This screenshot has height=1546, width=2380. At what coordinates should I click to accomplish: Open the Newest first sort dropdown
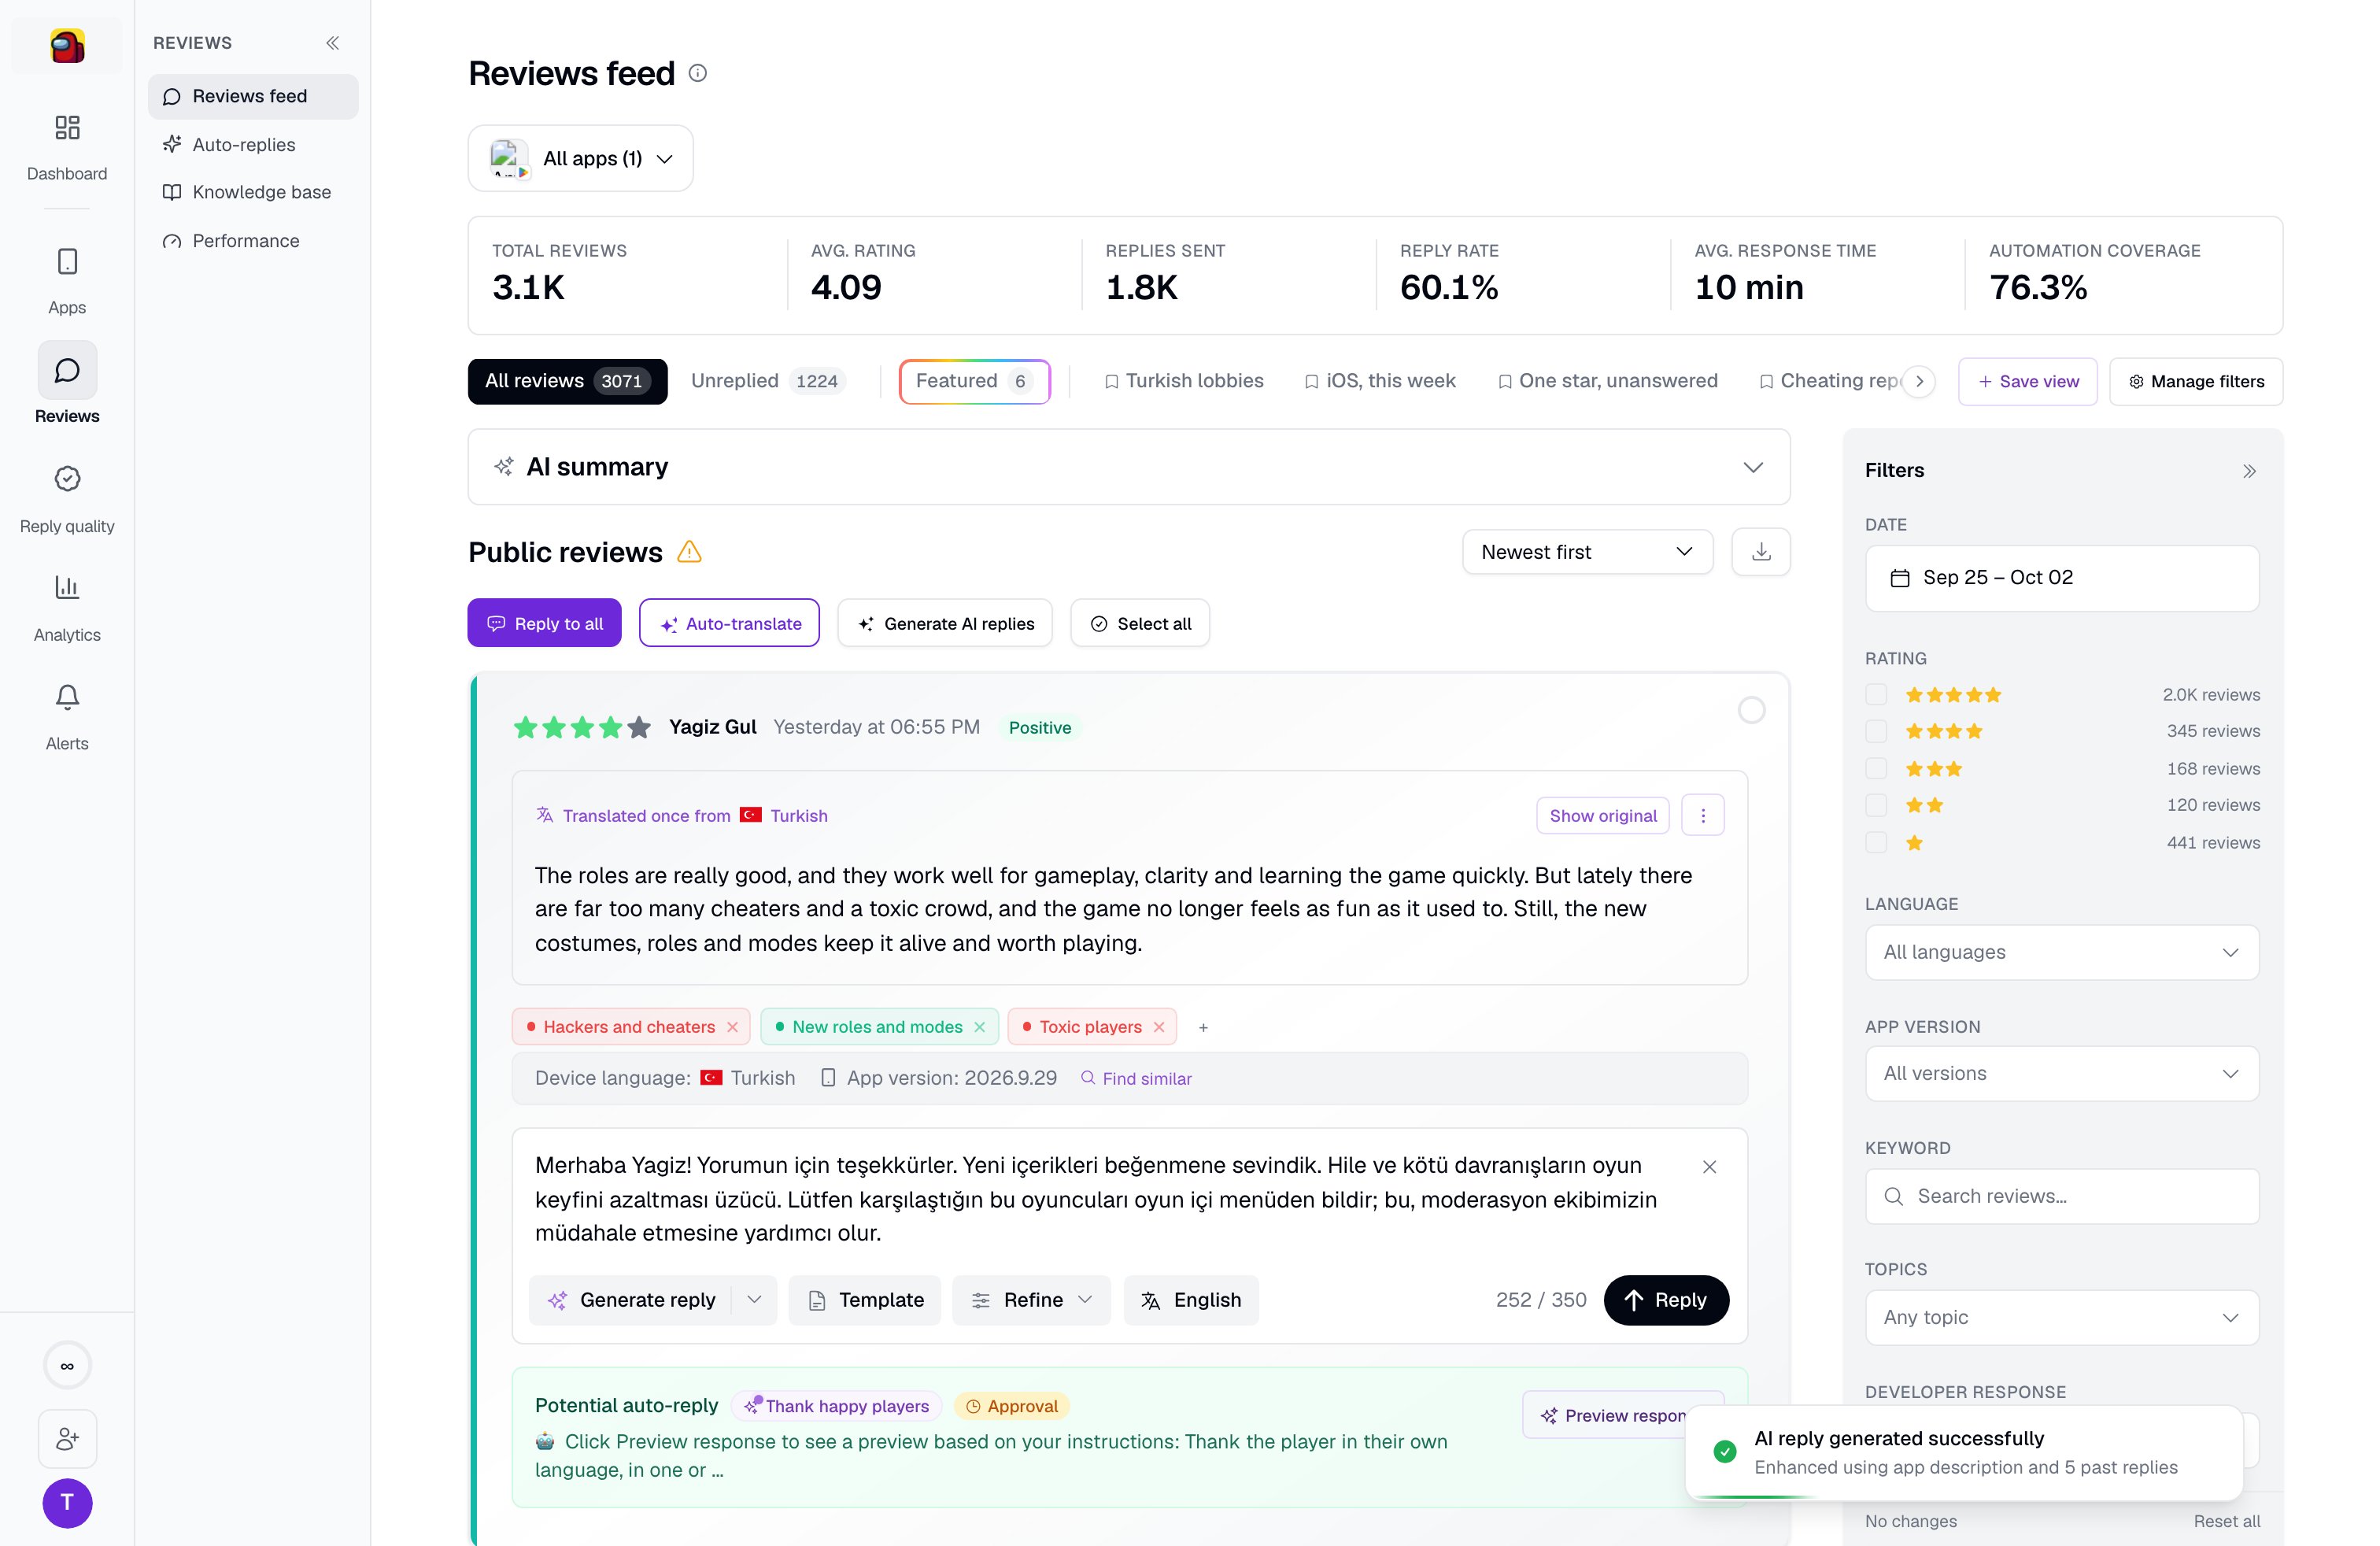coord(1587,552)
